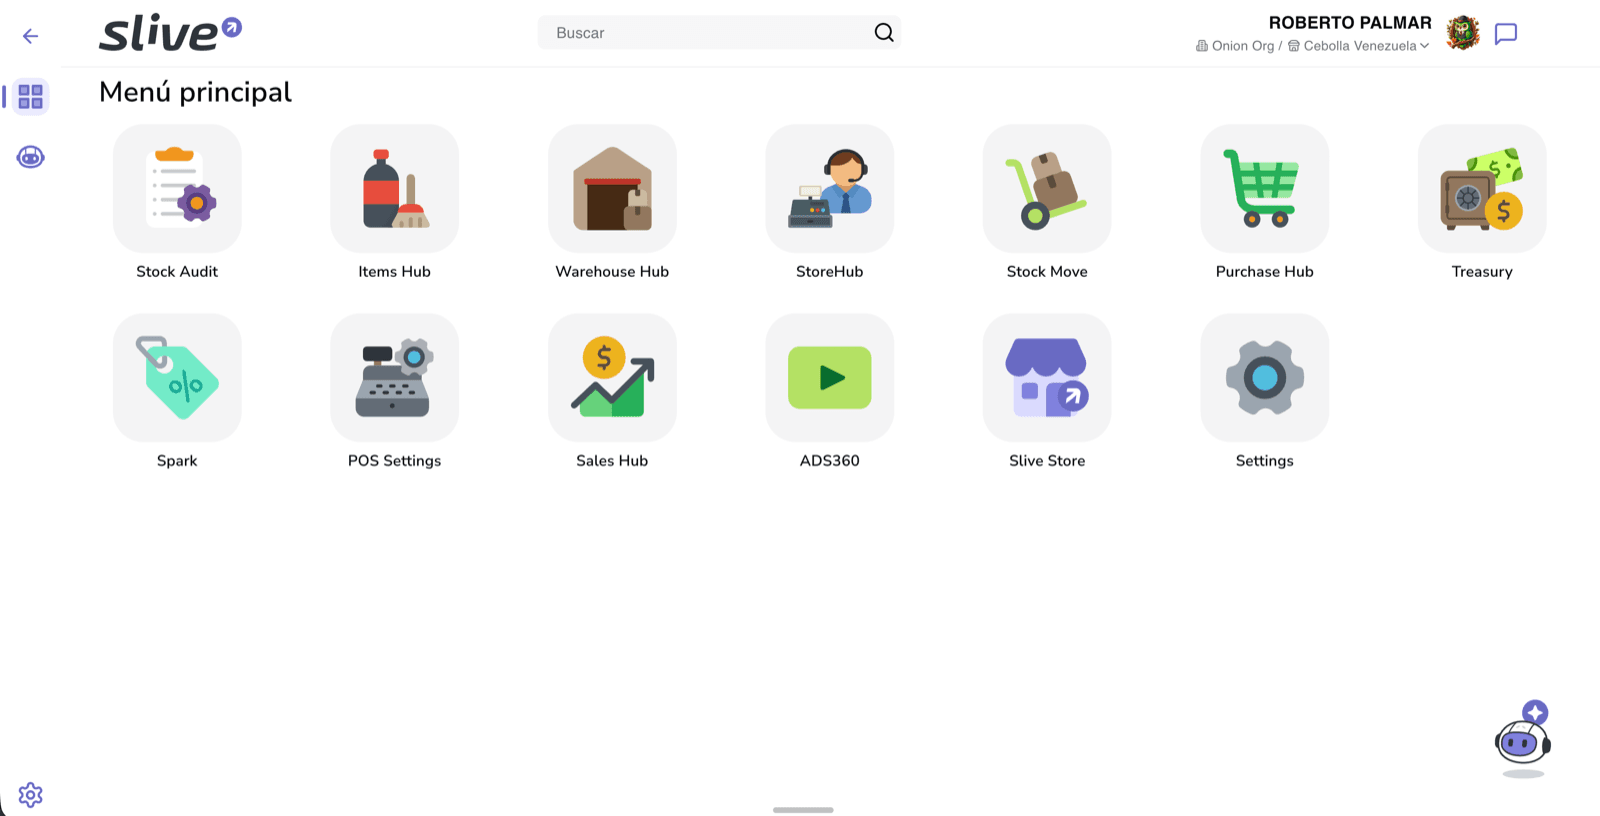The width and height of the screenshot is (1600, 816).
Task: Launch the Warehouse Hub icon
Action: 612,188
